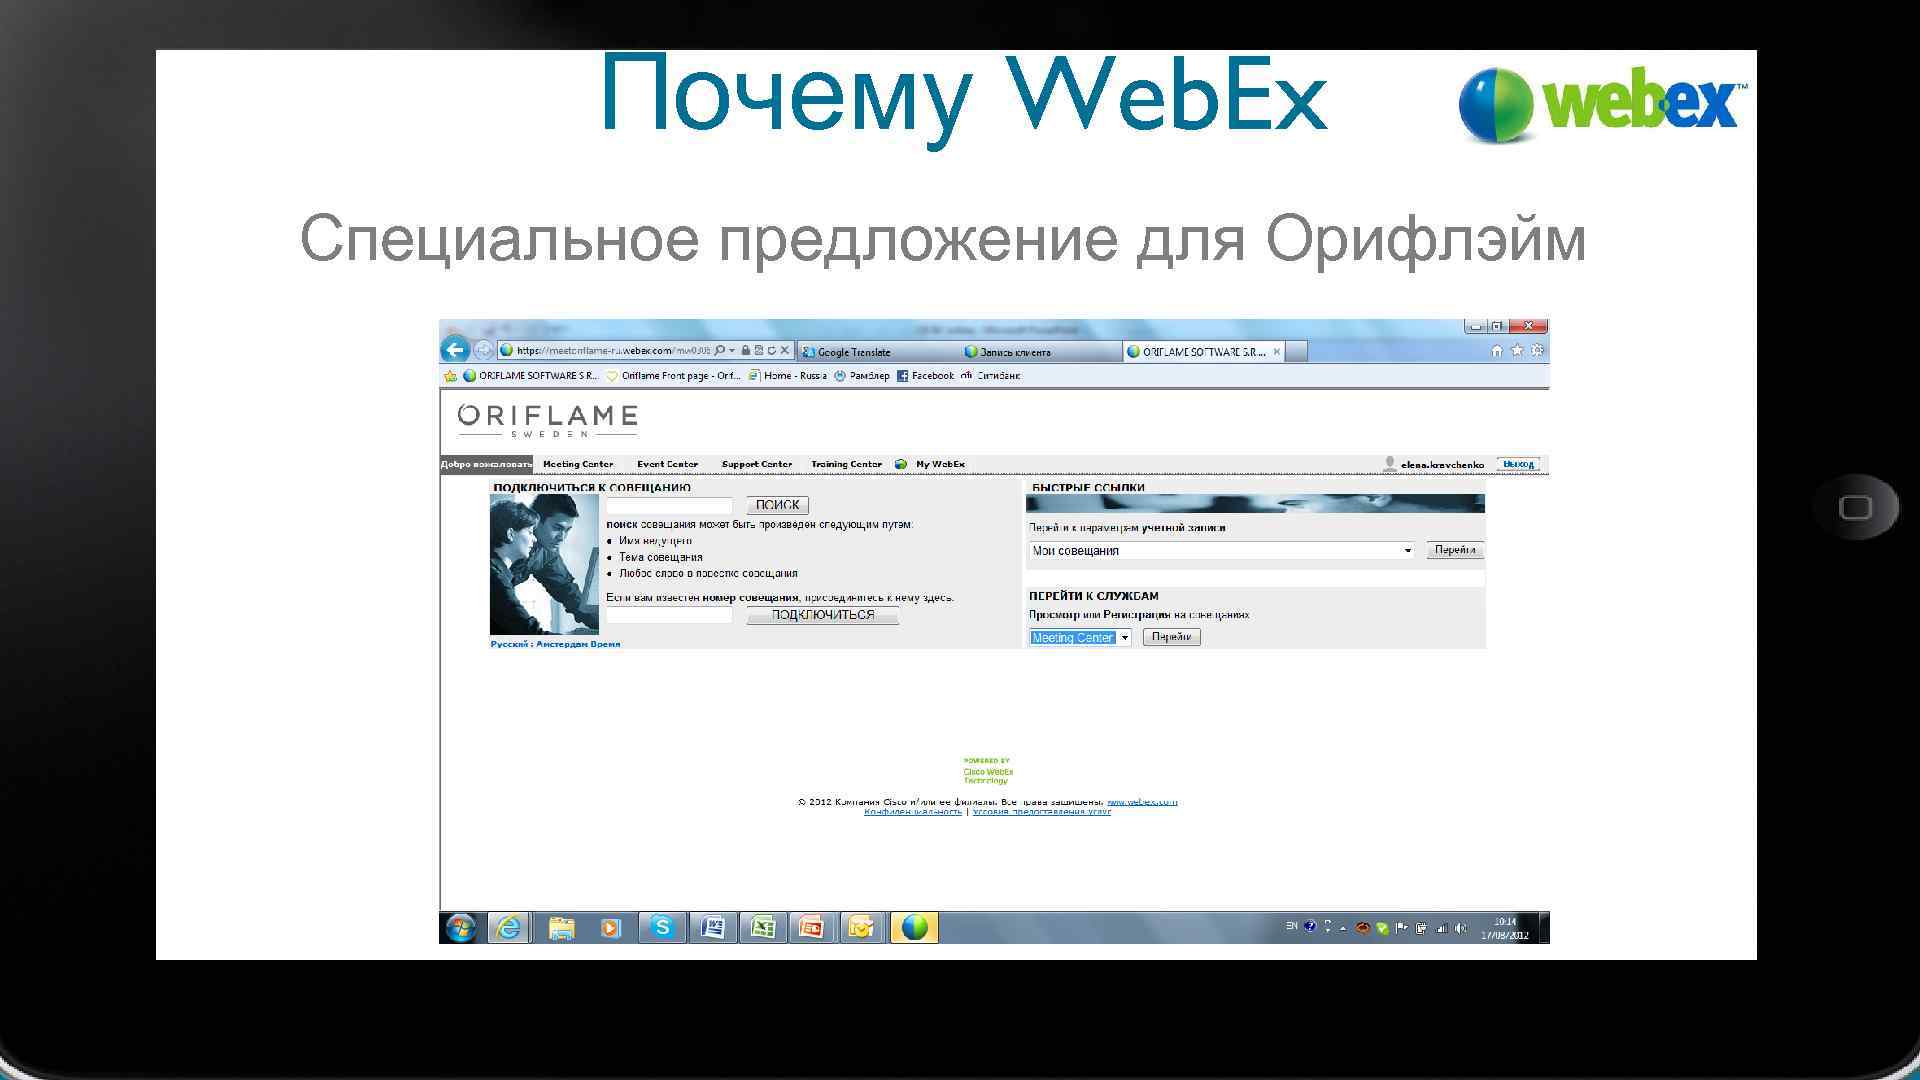
Task: Click the browser URL address field
Action: pyautogui.click(x=612, y=351)
